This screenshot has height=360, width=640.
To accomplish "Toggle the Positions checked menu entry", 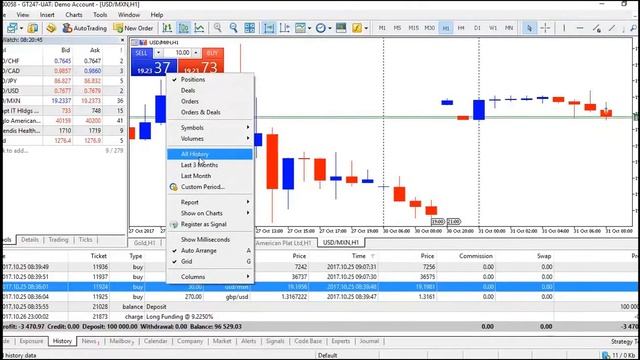I will pos(210,80).
